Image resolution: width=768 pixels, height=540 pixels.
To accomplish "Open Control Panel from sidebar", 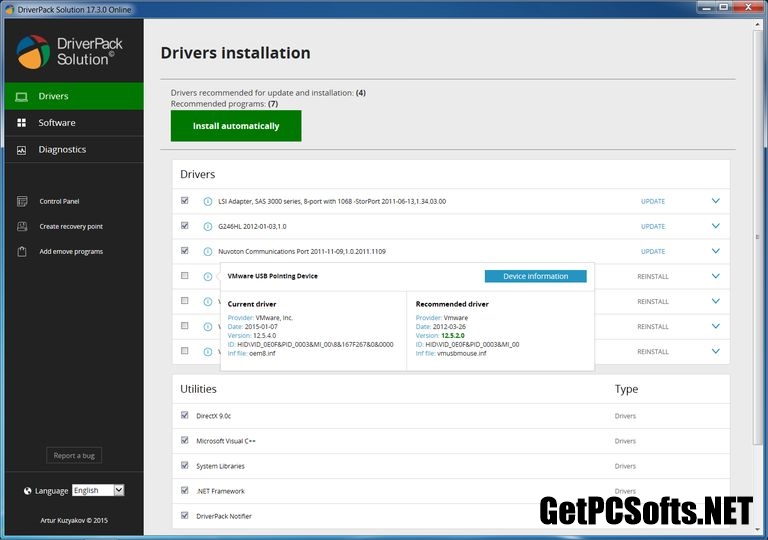I will [59, 201].
